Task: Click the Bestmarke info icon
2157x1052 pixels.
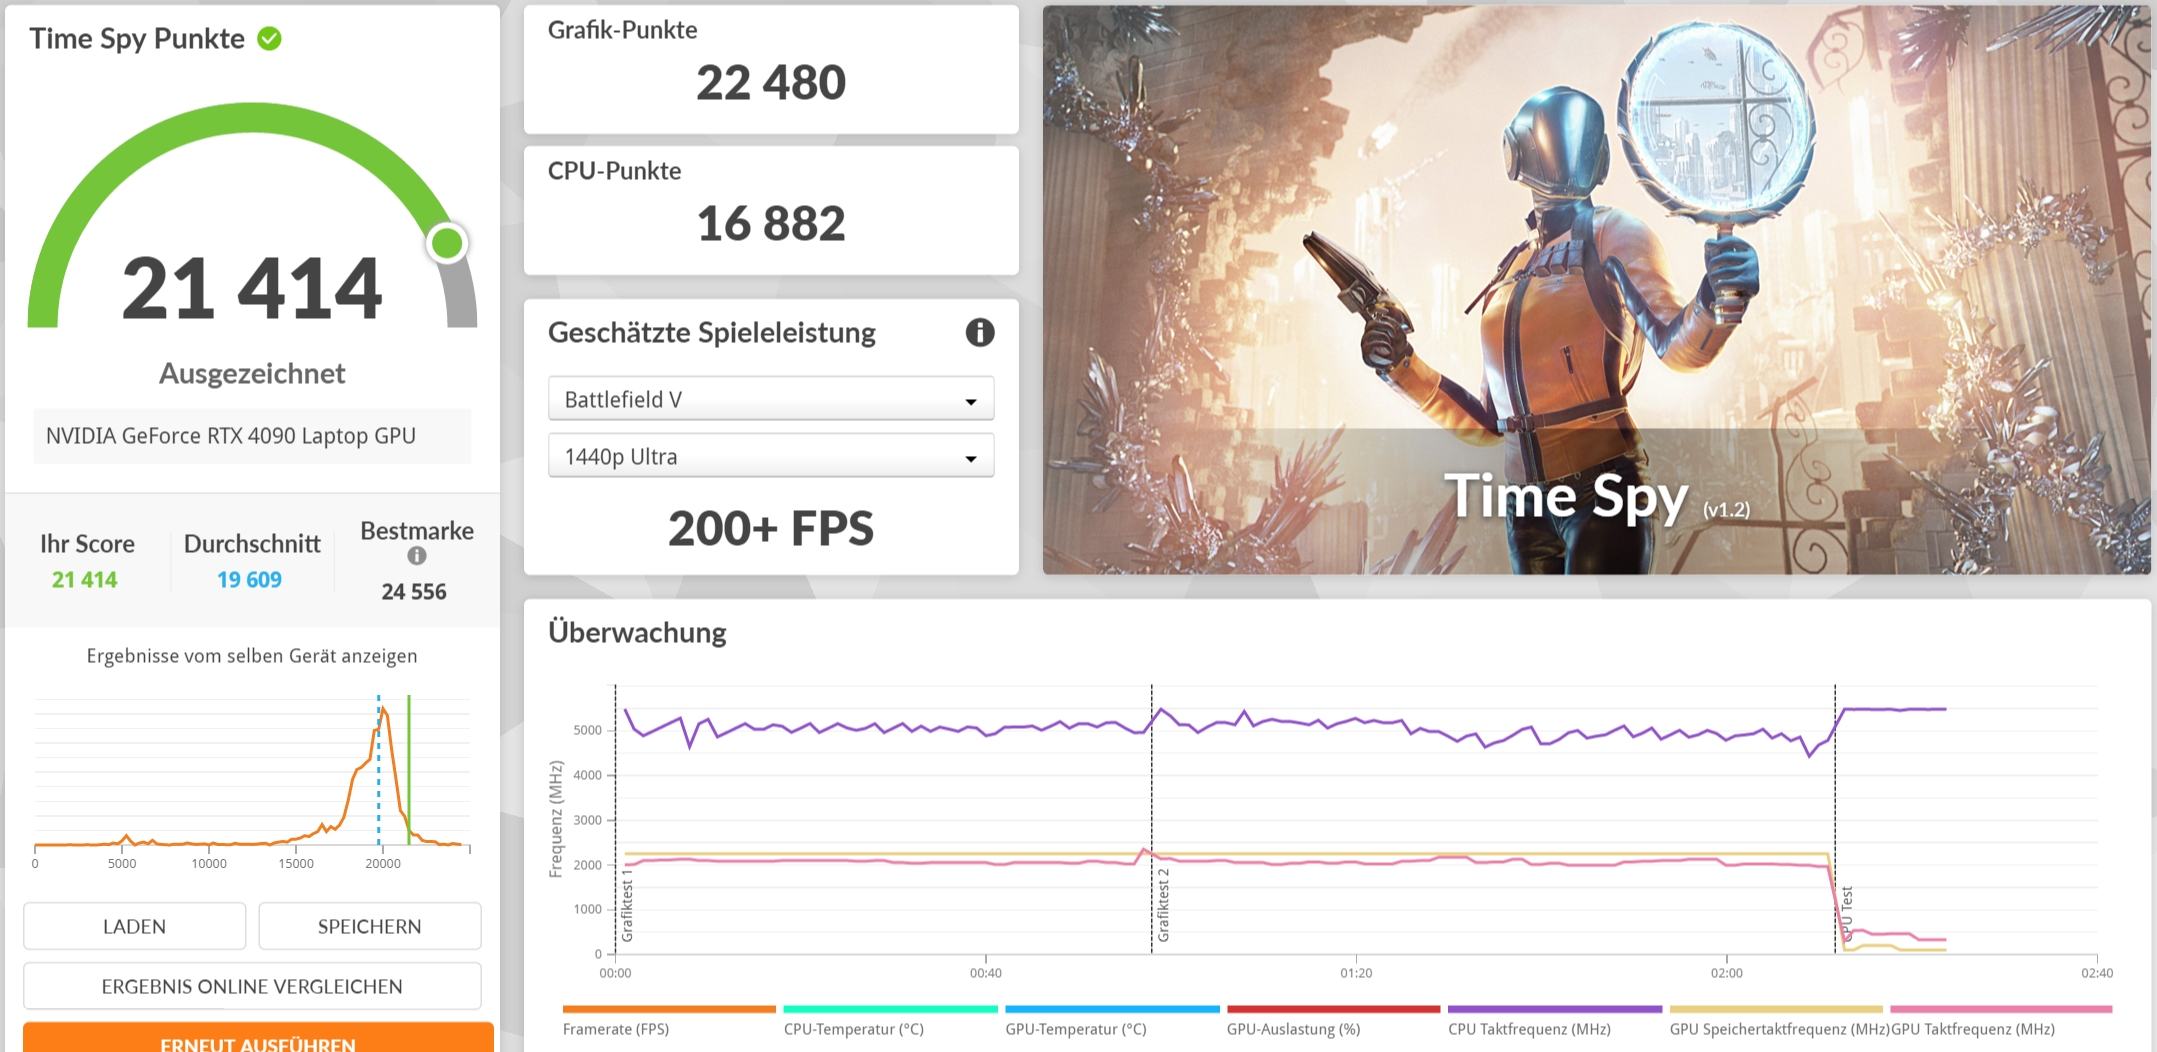Action: click(417, 556)
